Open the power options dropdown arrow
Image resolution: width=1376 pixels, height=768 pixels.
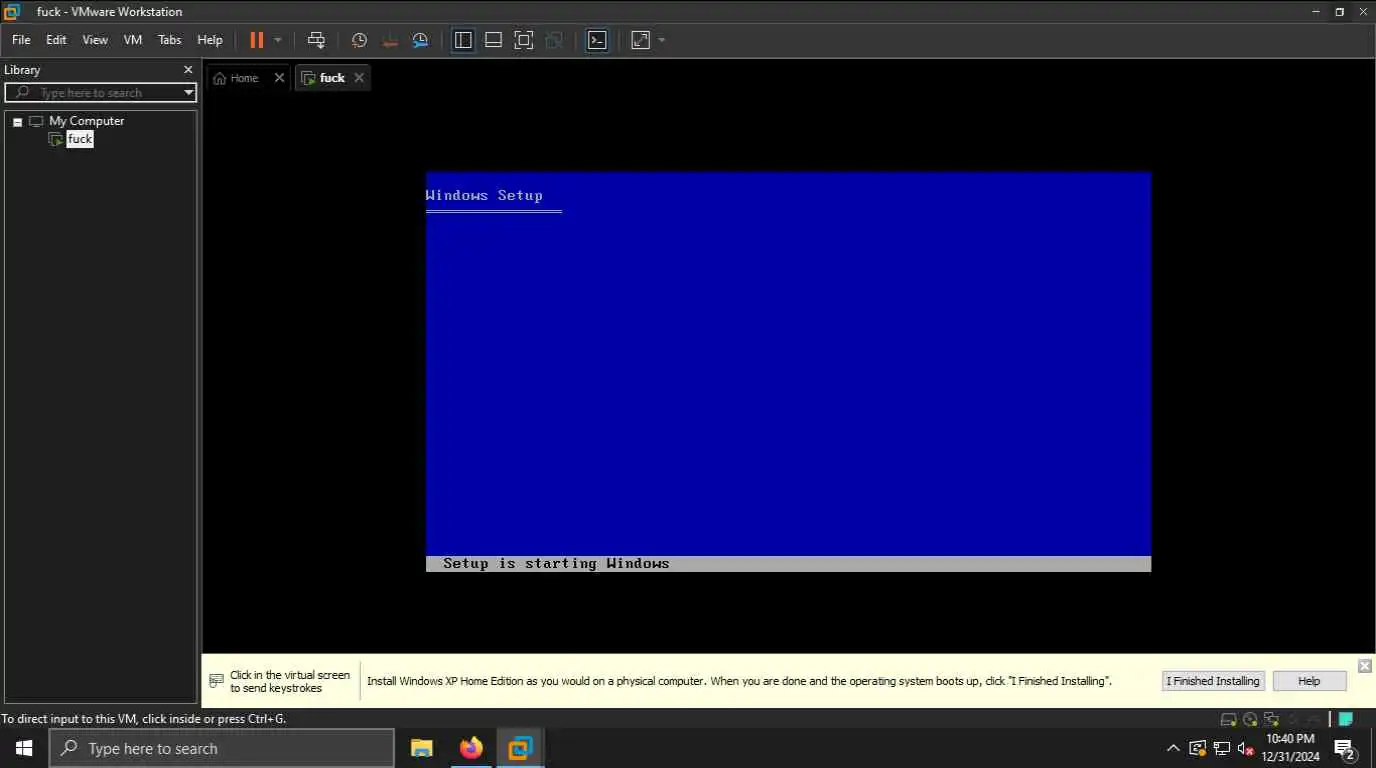[x=278, y=40]
